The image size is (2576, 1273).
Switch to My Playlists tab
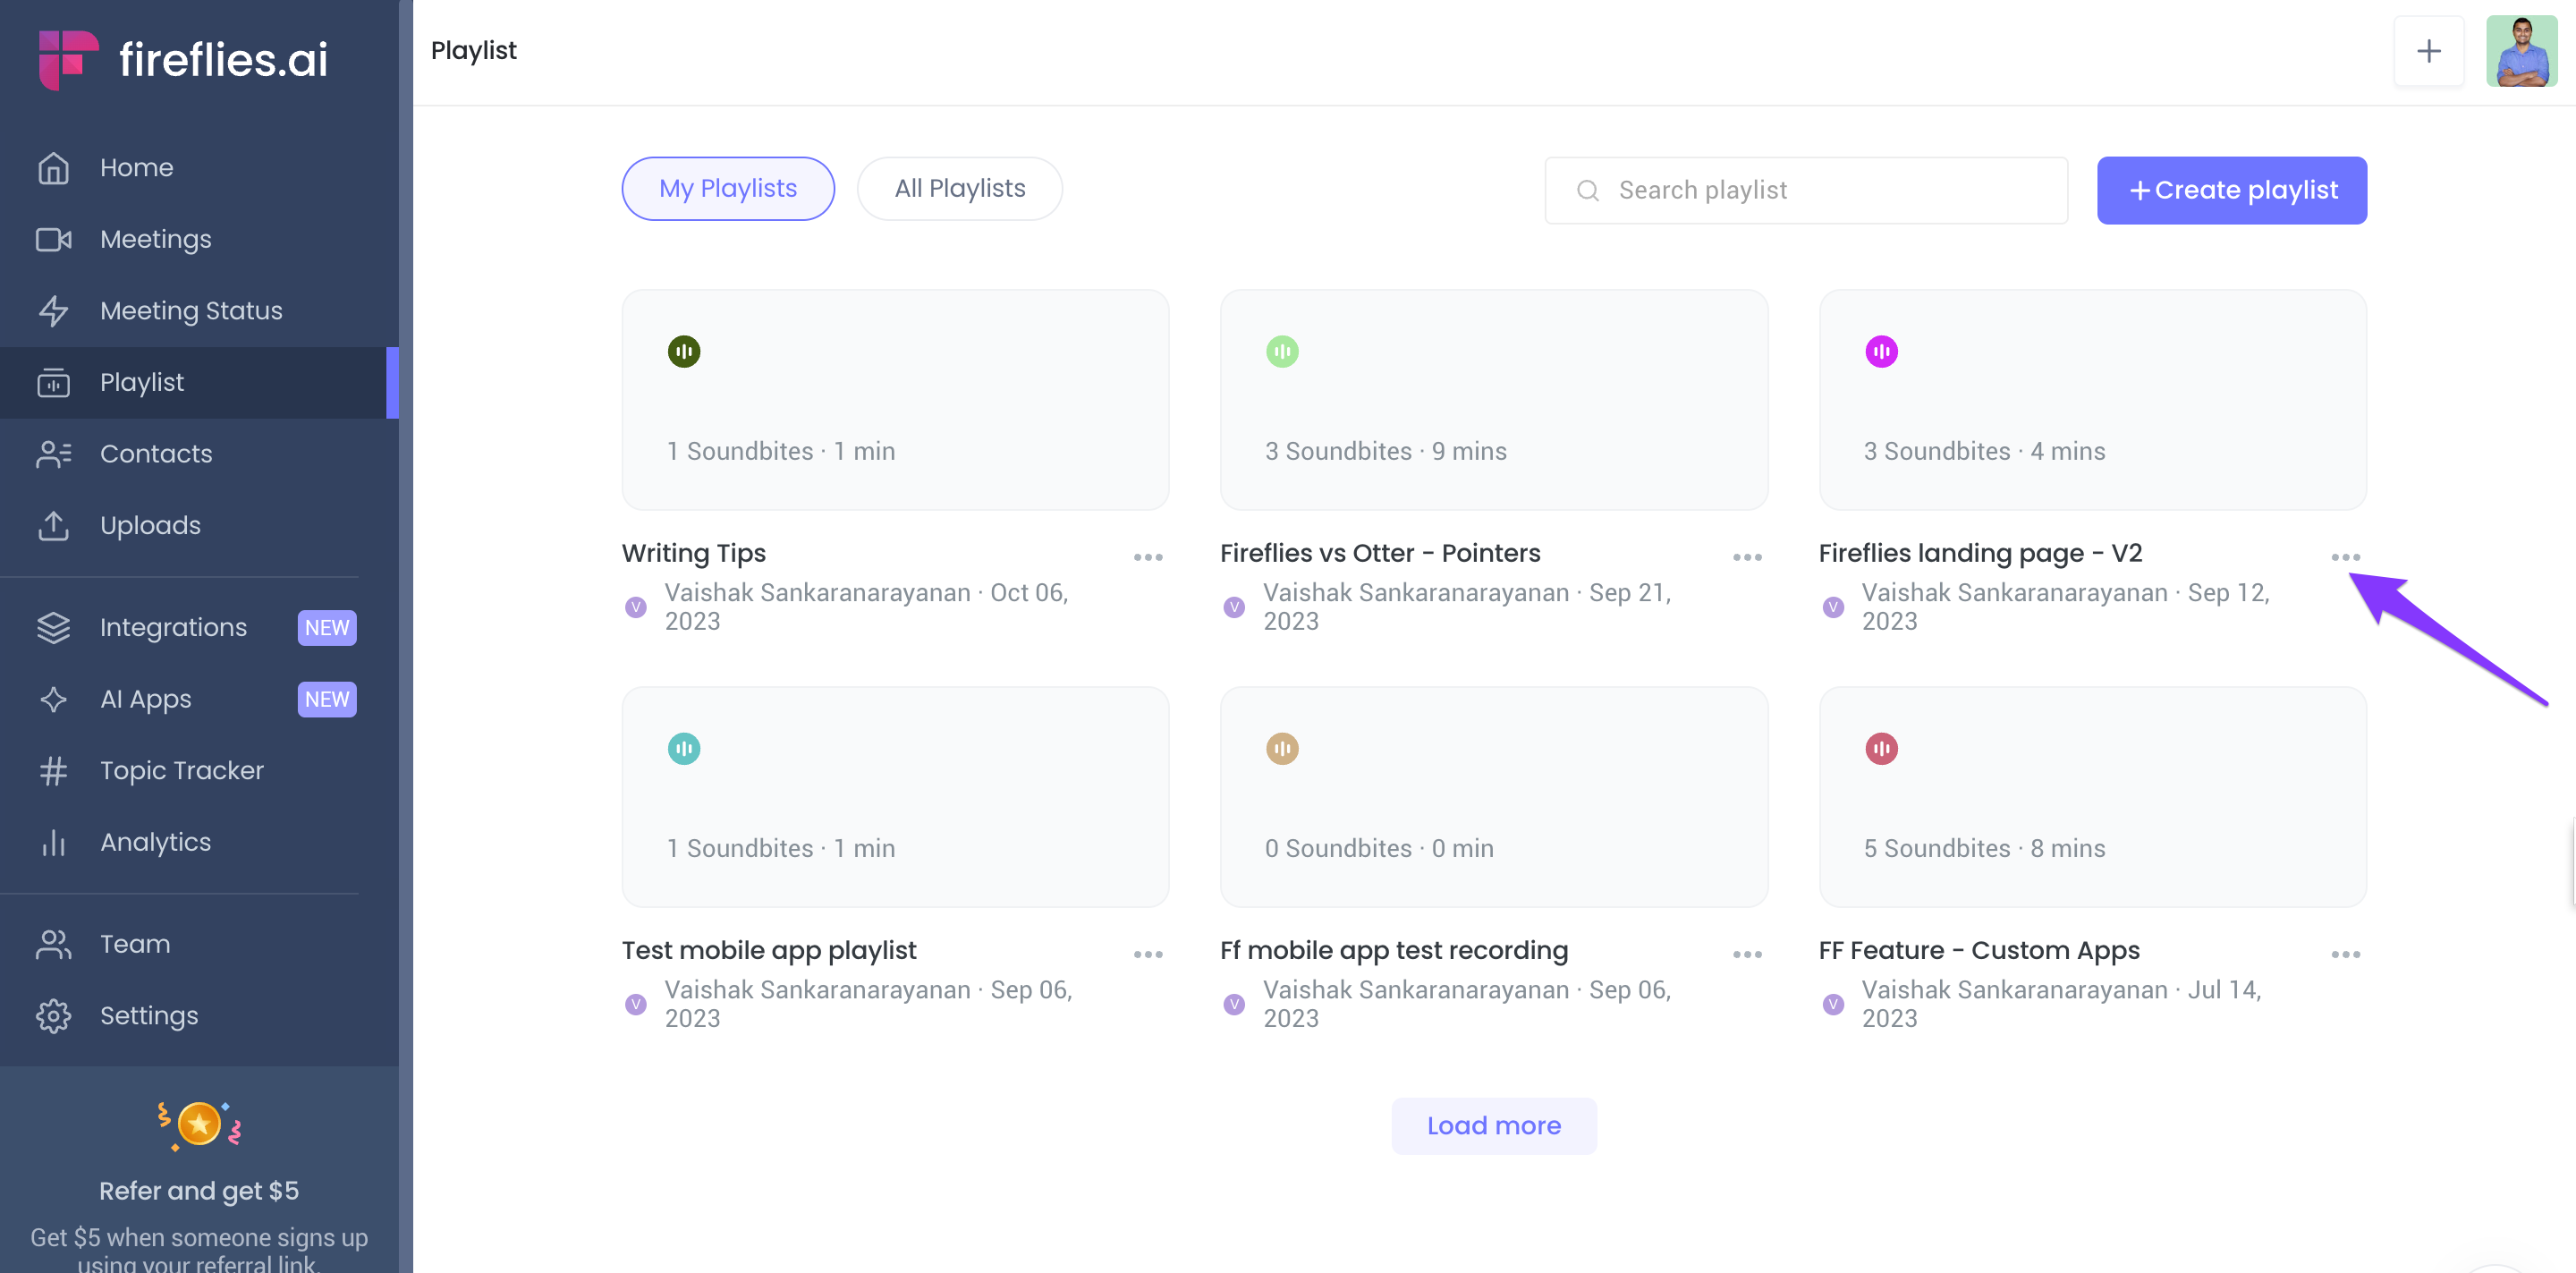pyautogui.click(x=728, y=189)
